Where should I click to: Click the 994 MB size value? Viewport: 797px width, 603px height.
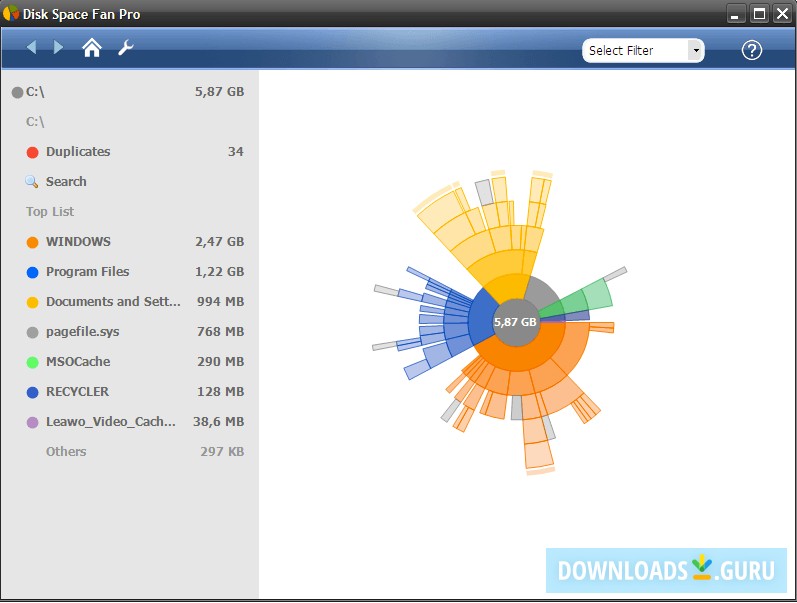[x=221, y=302]
